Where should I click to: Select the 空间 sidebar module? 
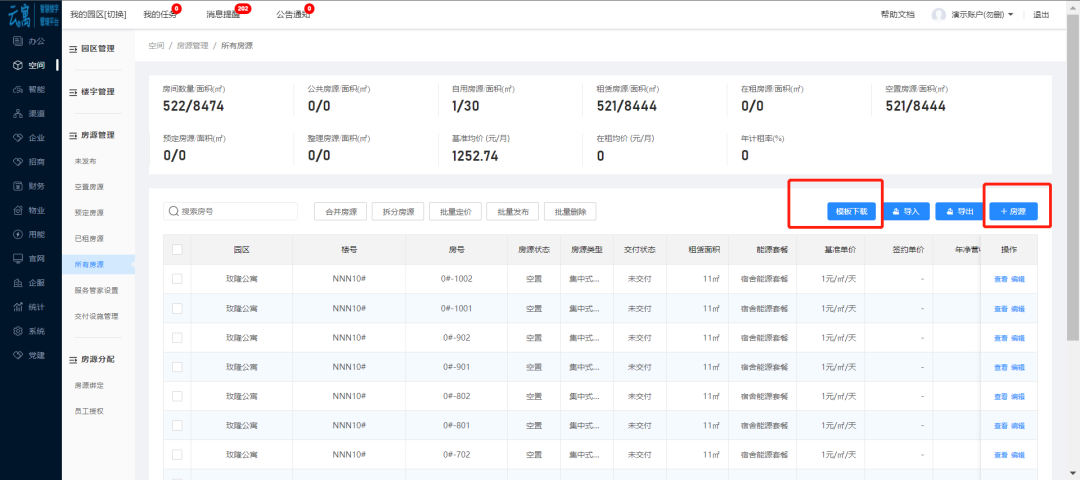[30, 65]
